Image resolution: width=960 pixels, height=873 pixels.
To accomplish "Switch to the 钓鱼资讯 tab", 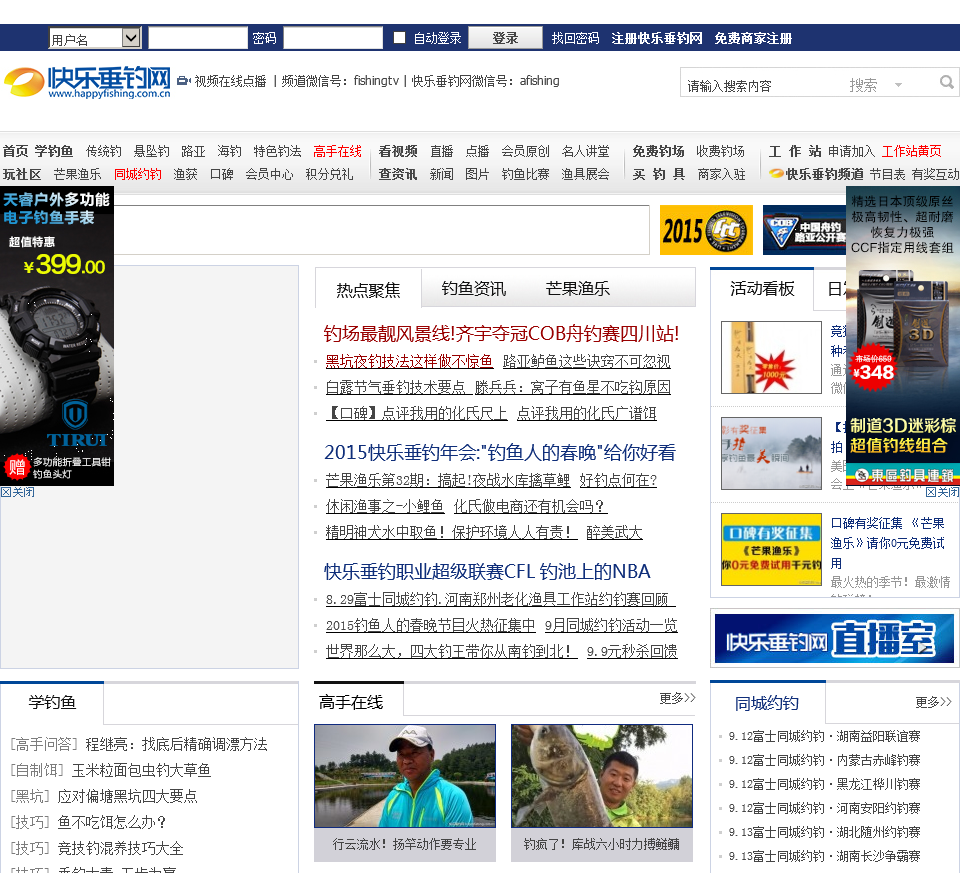I will [x=473, y=288].
